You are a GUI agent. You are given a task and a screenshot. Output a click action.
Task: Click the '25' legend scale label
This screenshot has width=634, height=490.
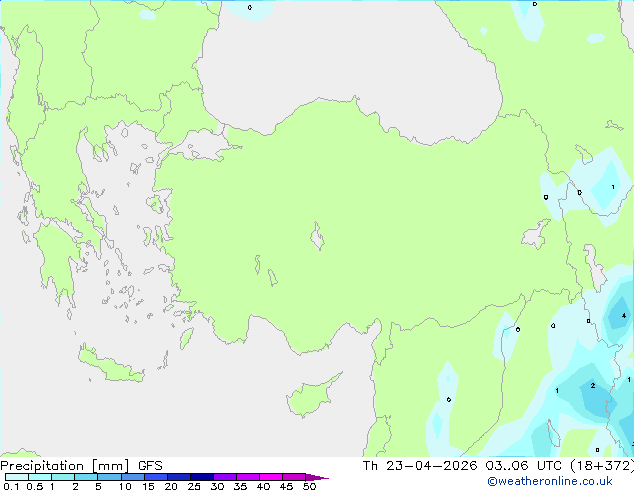194,486
